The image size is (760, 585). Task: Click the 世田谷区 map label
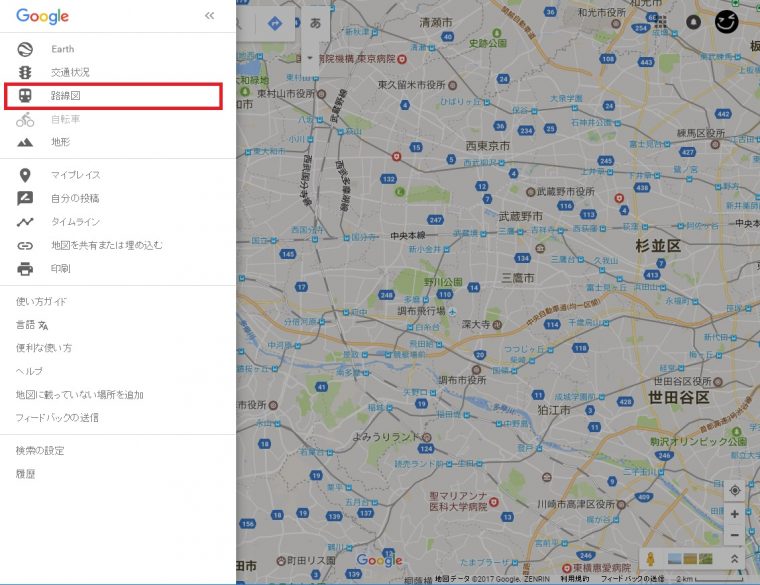679,398
